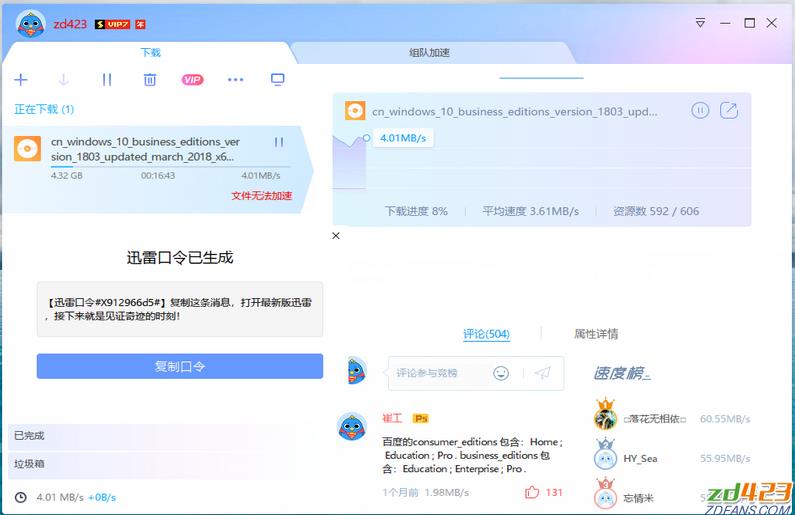This screenshot has width=795, height=515.
Task: Send comment with paper plane icon
Action: click(x=542, y=373)
